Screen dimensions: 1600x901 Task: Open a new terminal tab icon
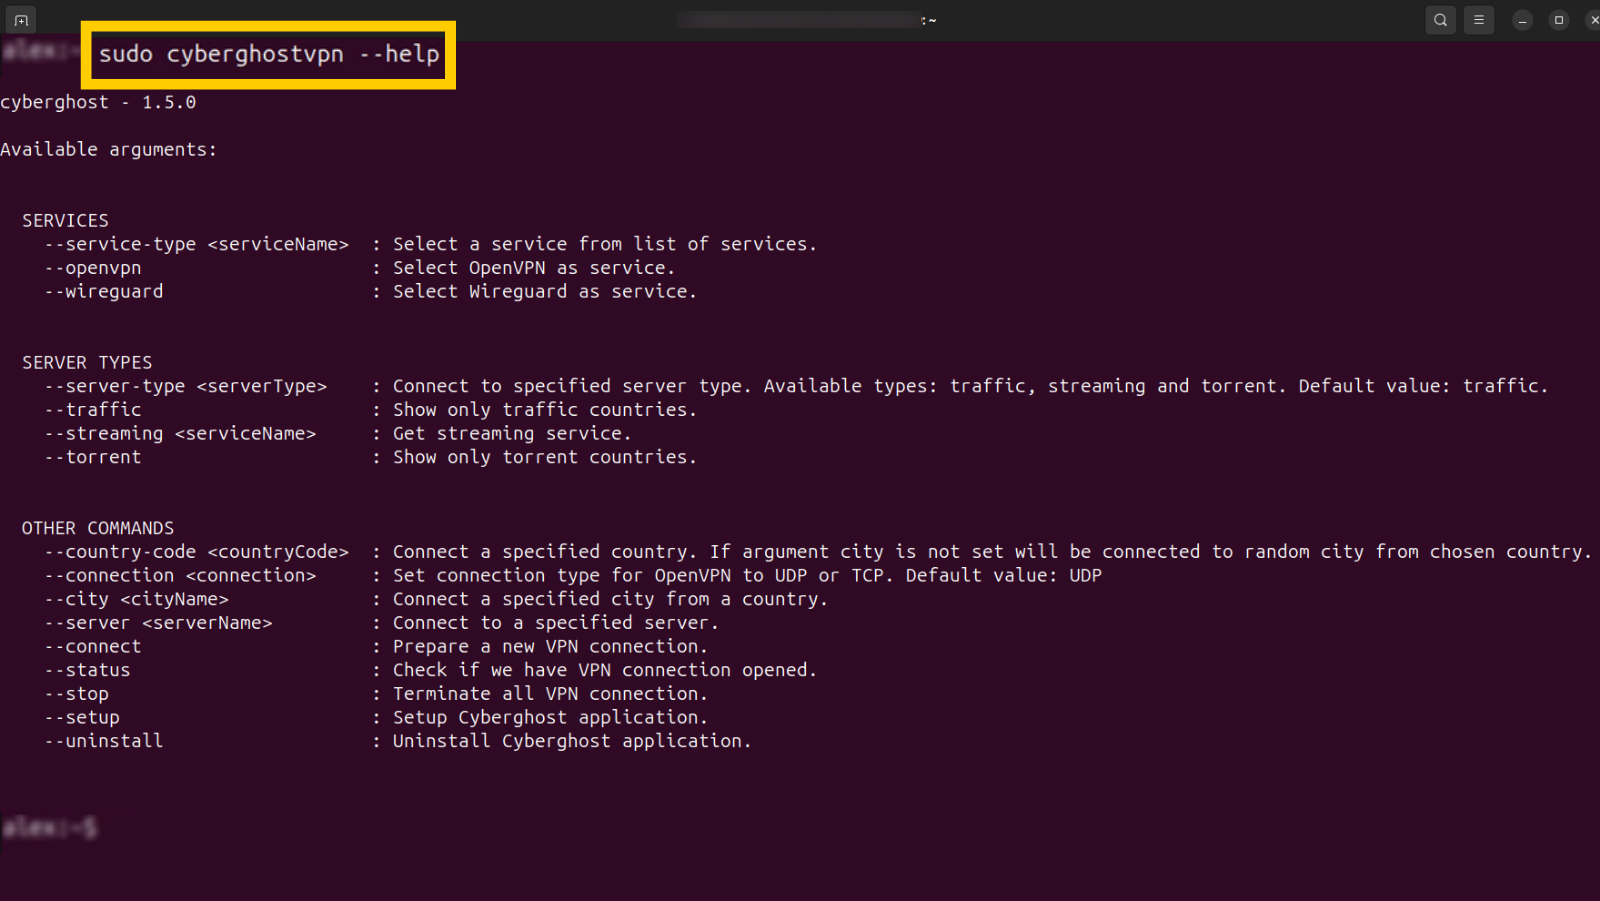(x=21, y=20)
